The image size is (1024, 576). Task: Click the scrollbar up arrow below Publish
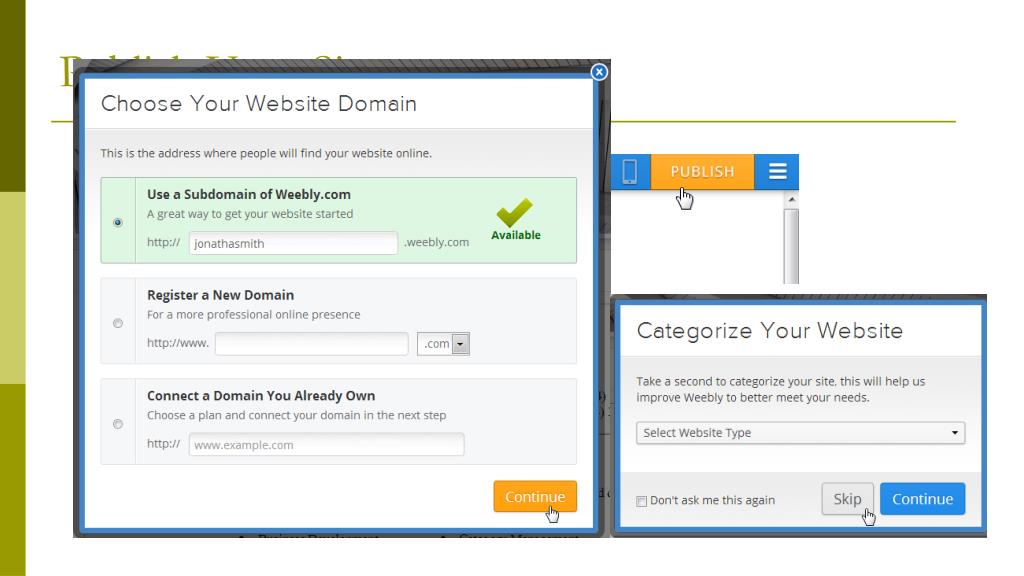(x=792, y=199)
